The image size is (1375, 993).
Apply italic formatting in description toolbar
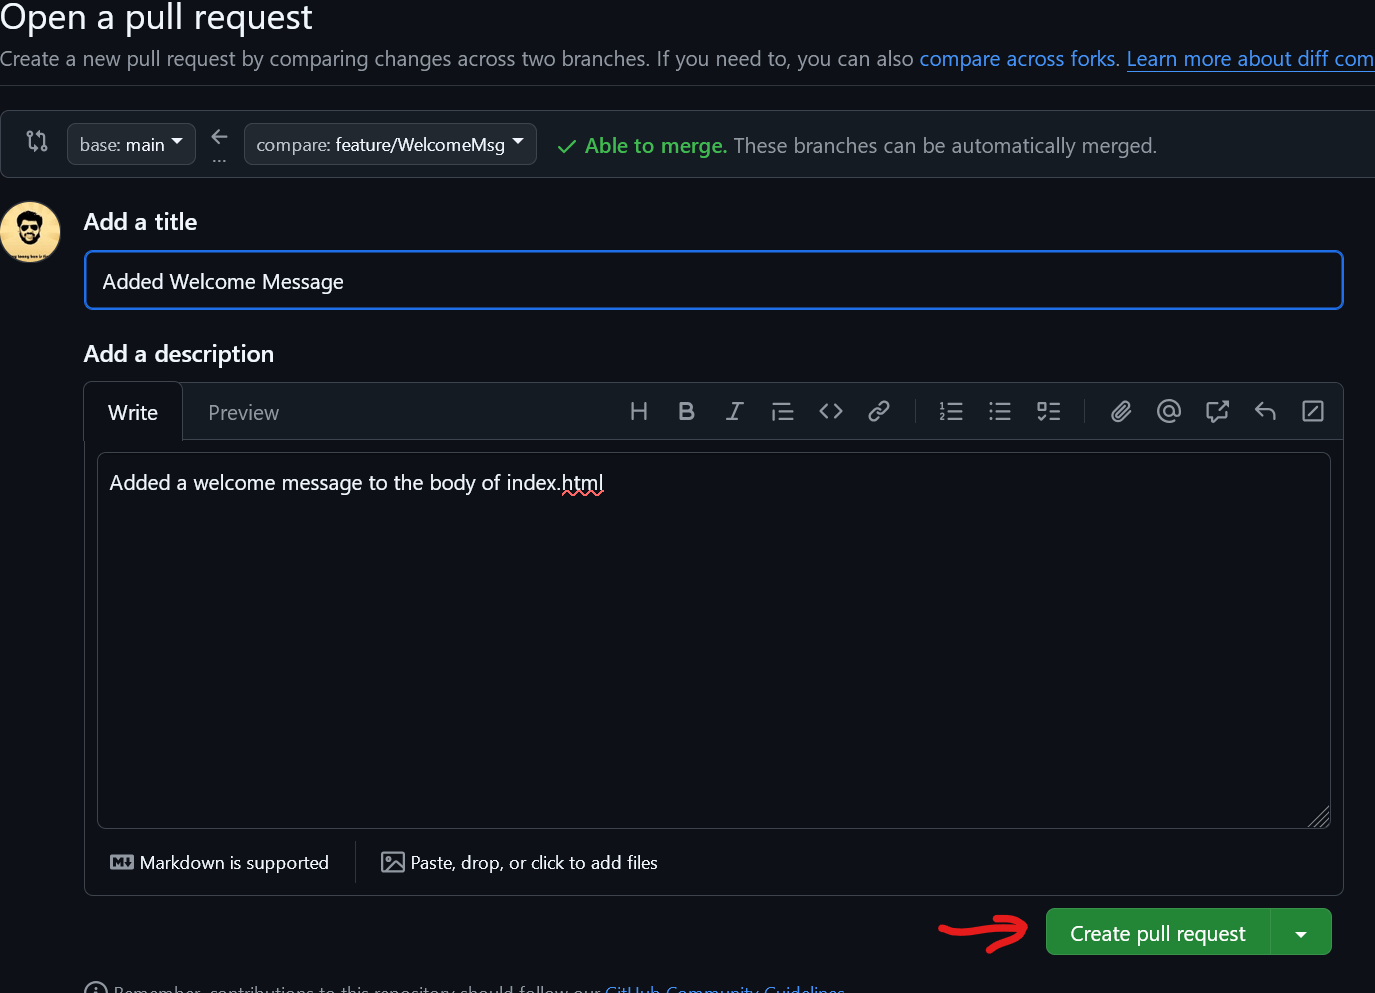[x=734, y=411]
